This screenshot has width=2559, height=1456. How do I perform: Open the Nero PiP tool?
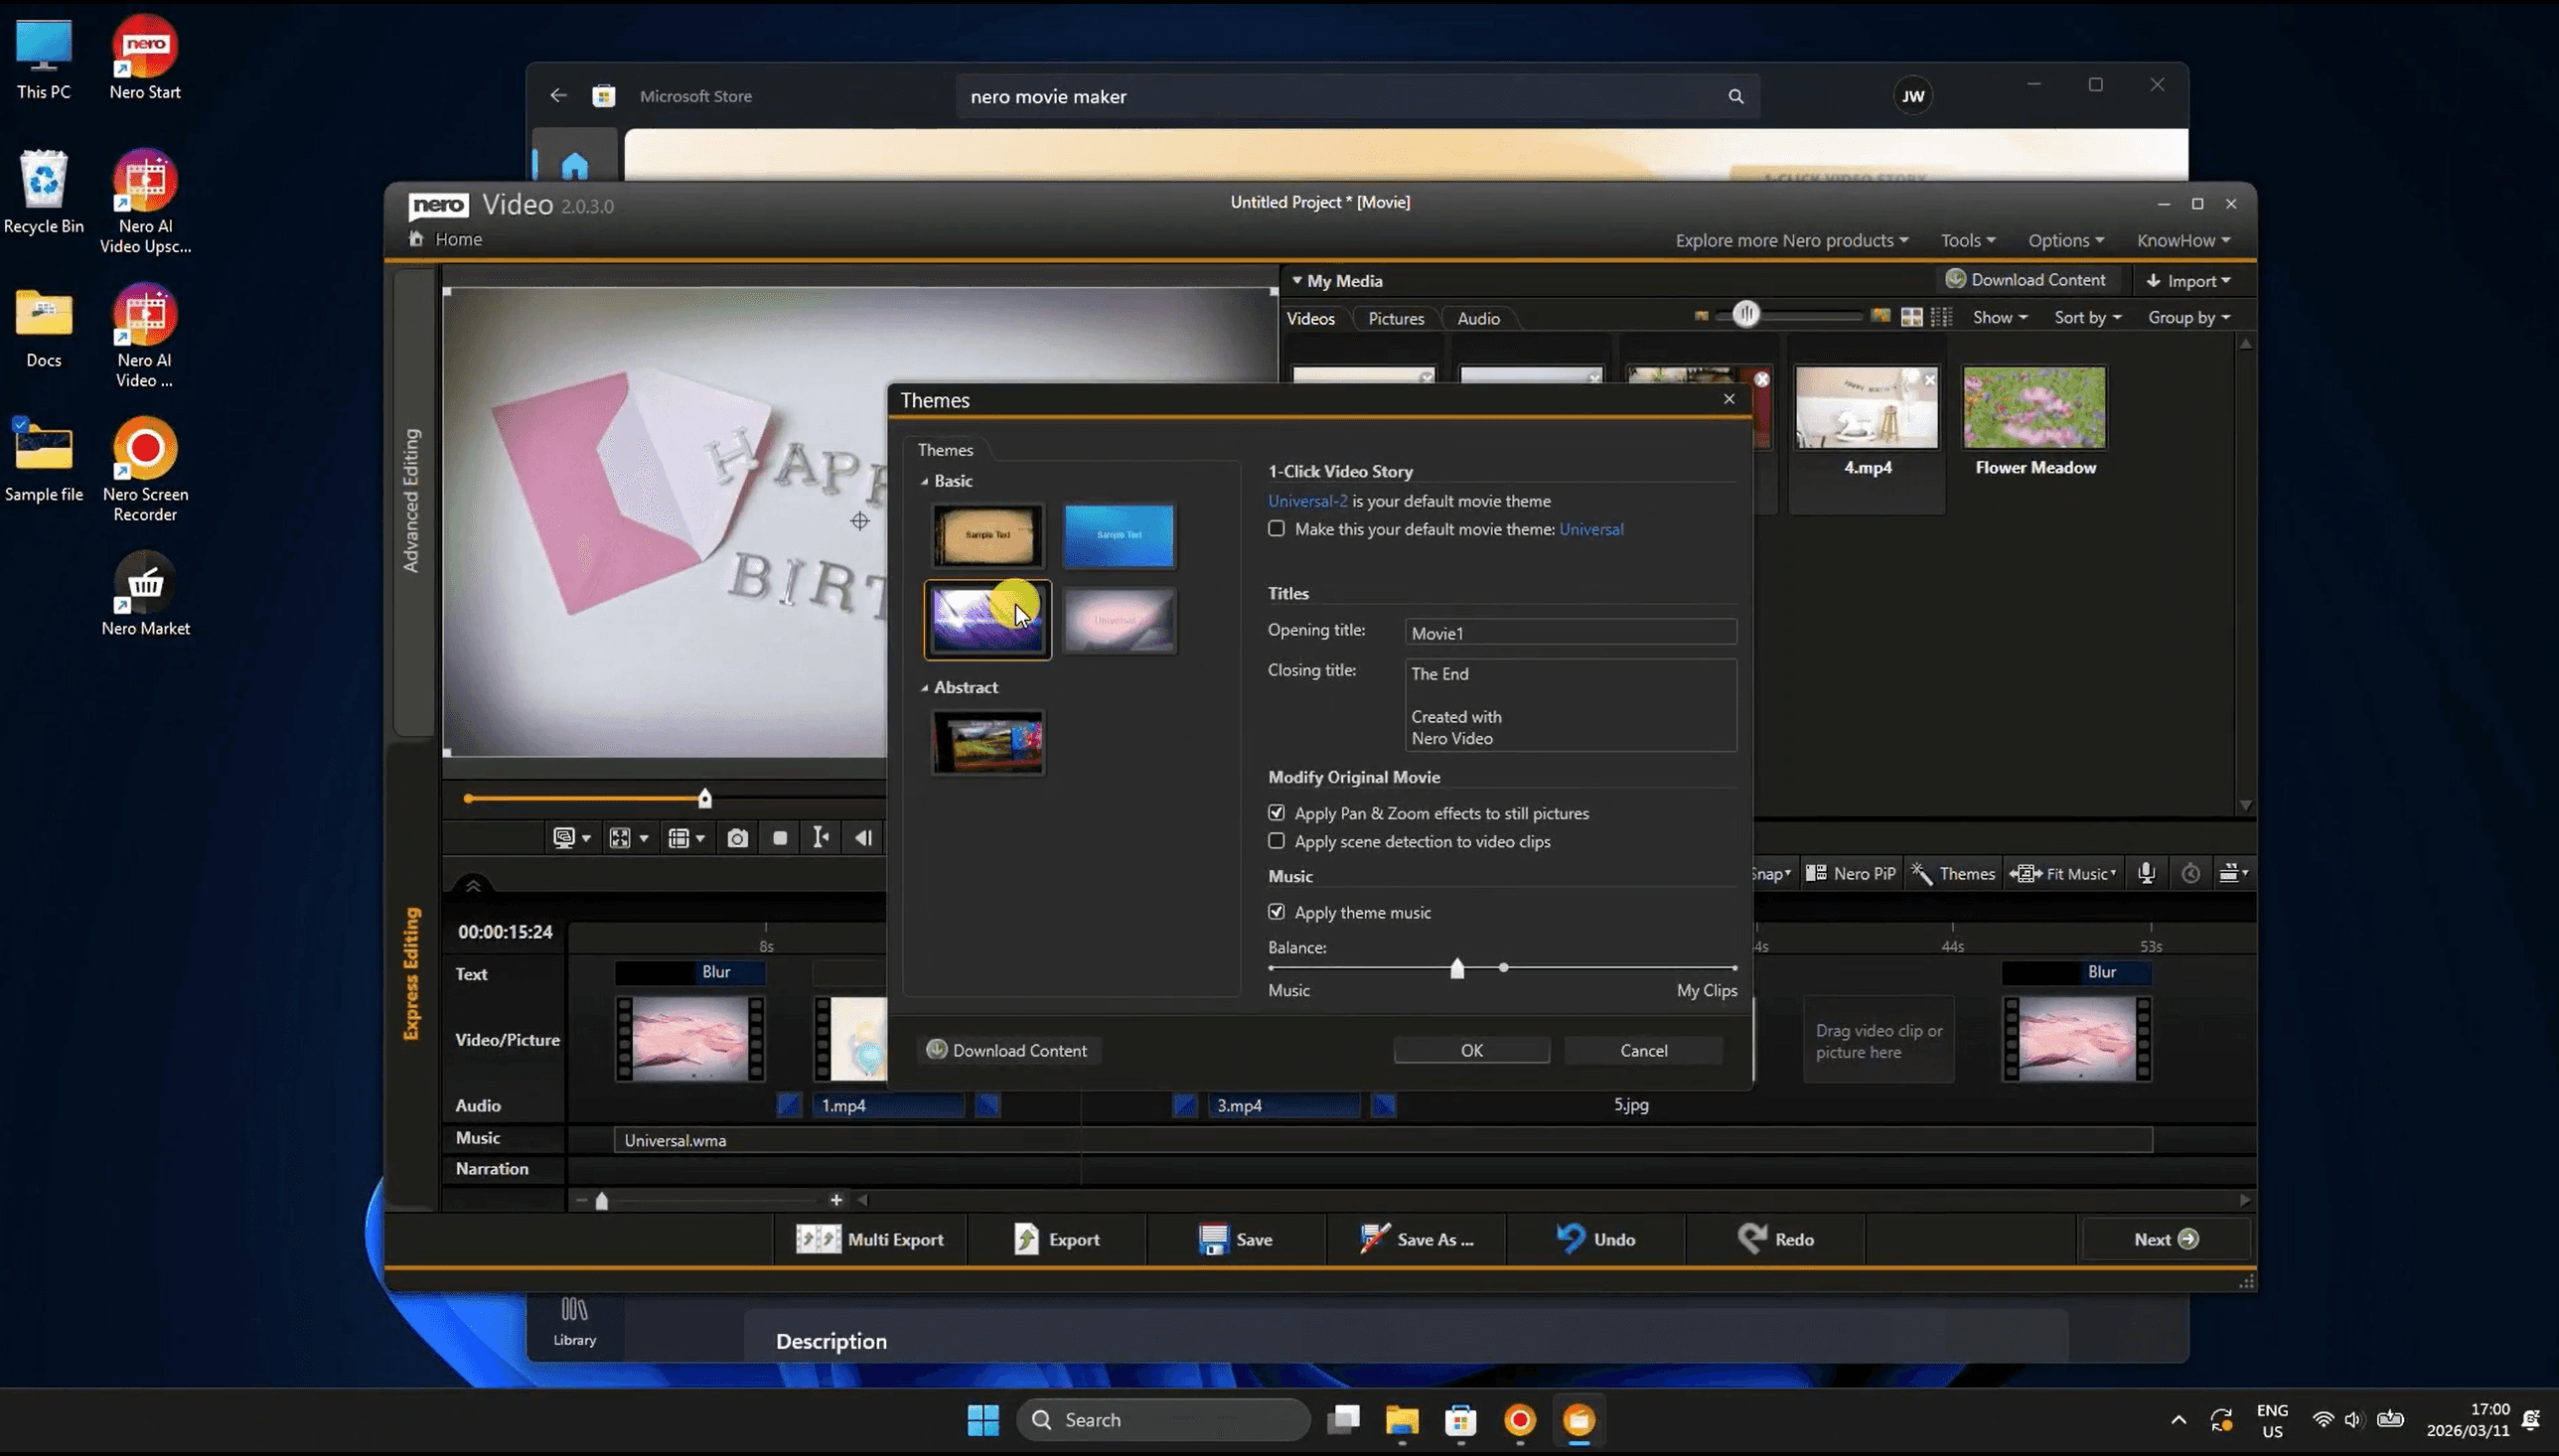tap(1851, 873)
